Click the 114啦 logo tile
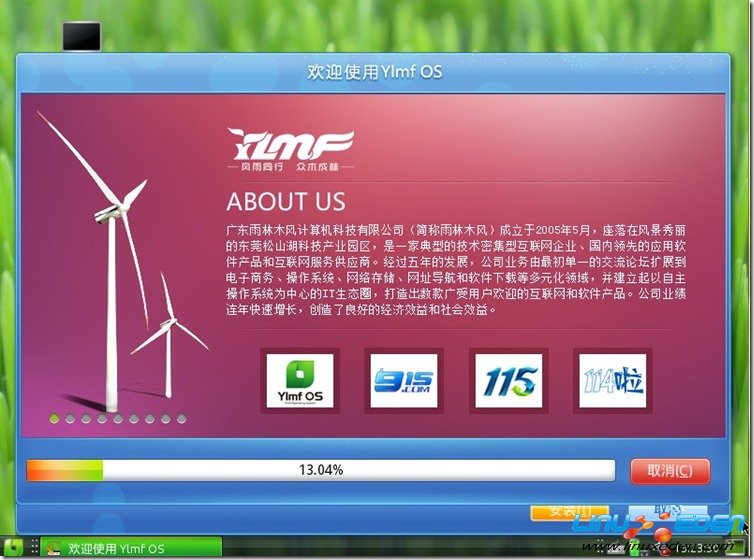The width and height of the screenshot is (754, 560). click(613, 381)
